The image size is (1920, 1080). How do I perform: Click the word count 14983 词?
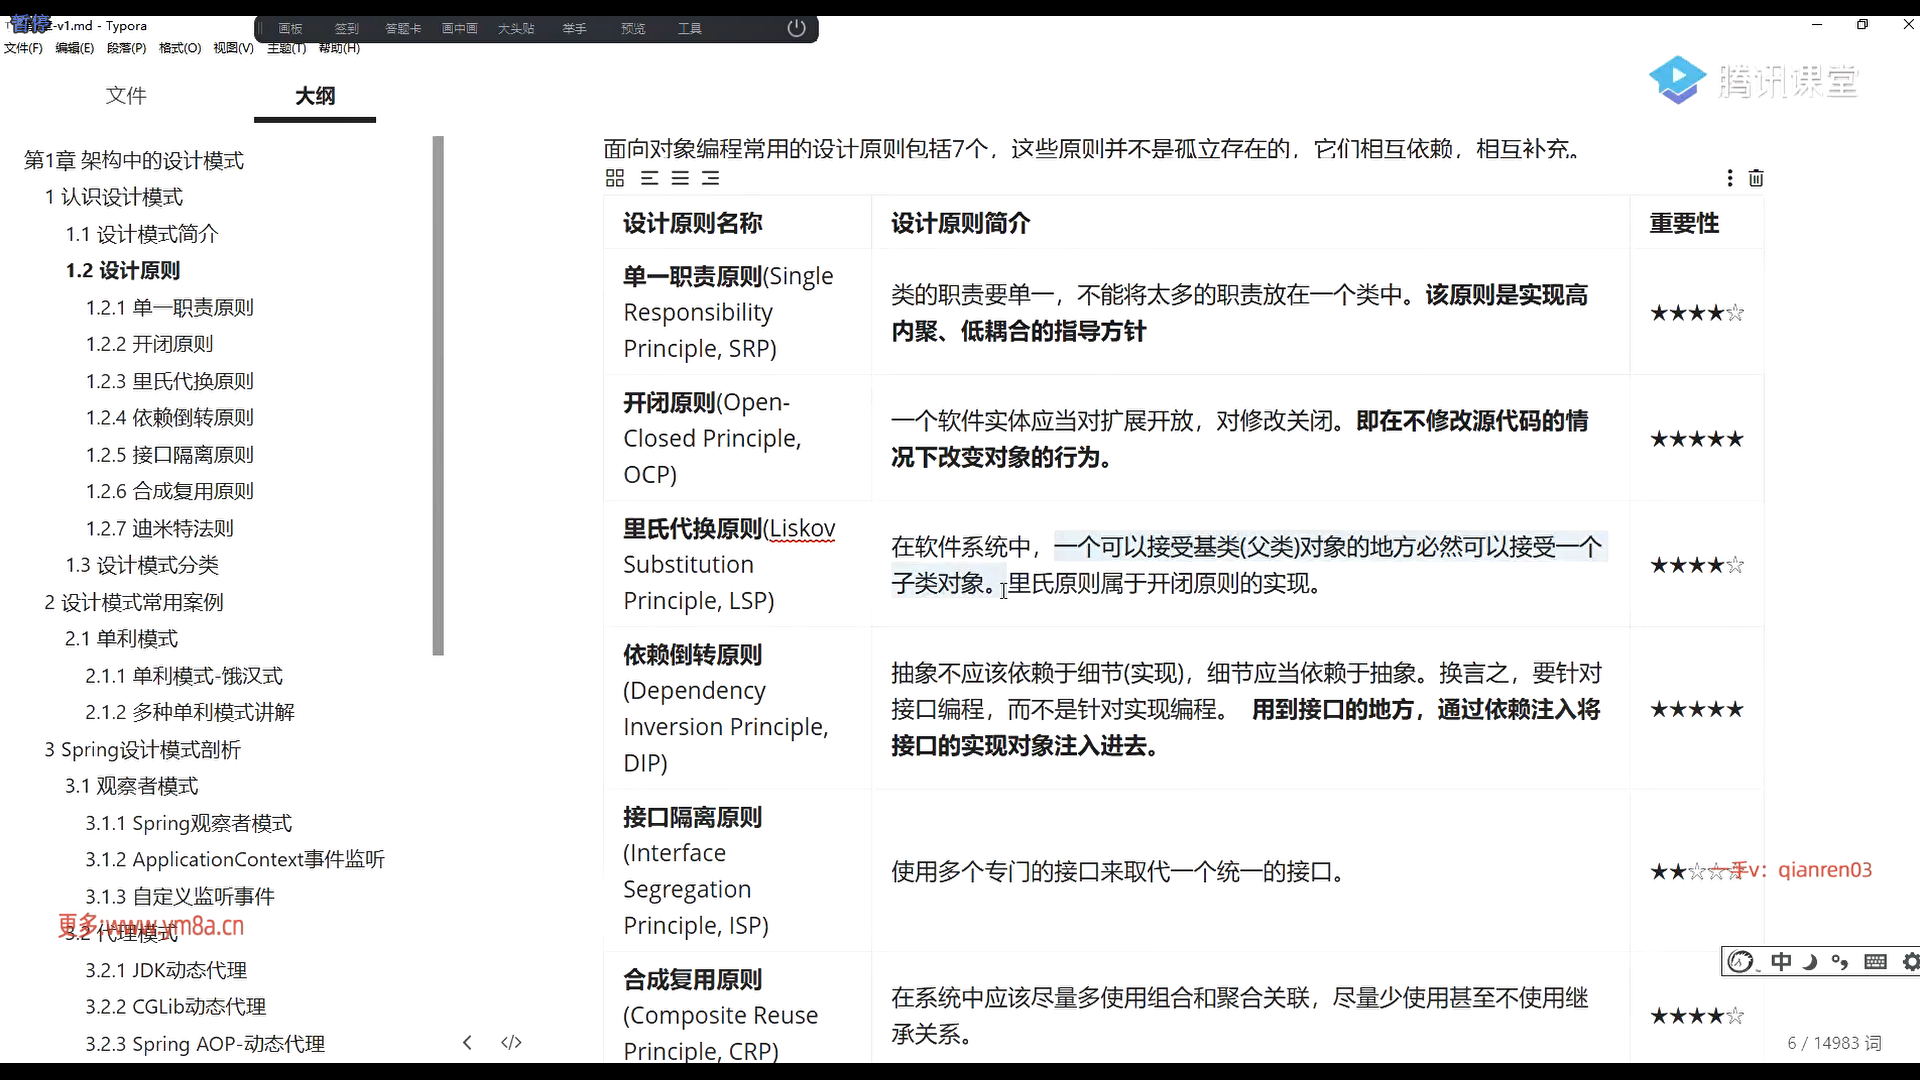coord(1834,1043)
